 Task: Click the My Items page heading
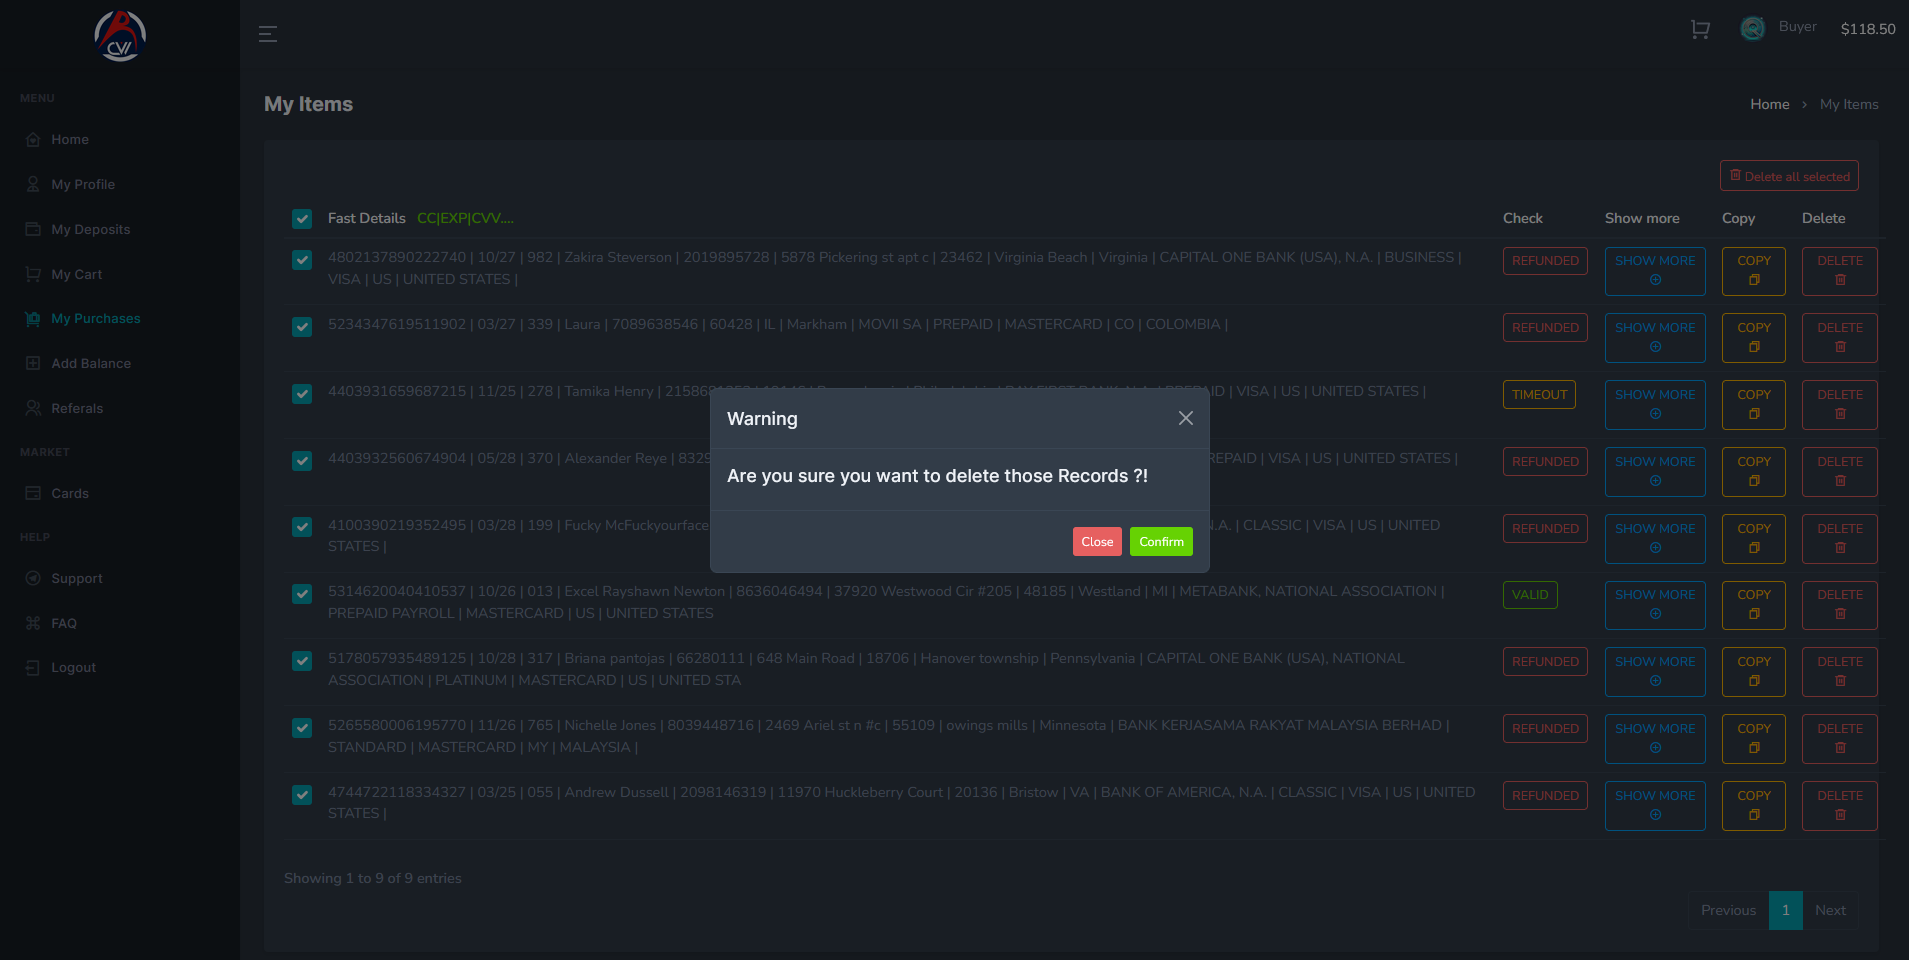308,104
